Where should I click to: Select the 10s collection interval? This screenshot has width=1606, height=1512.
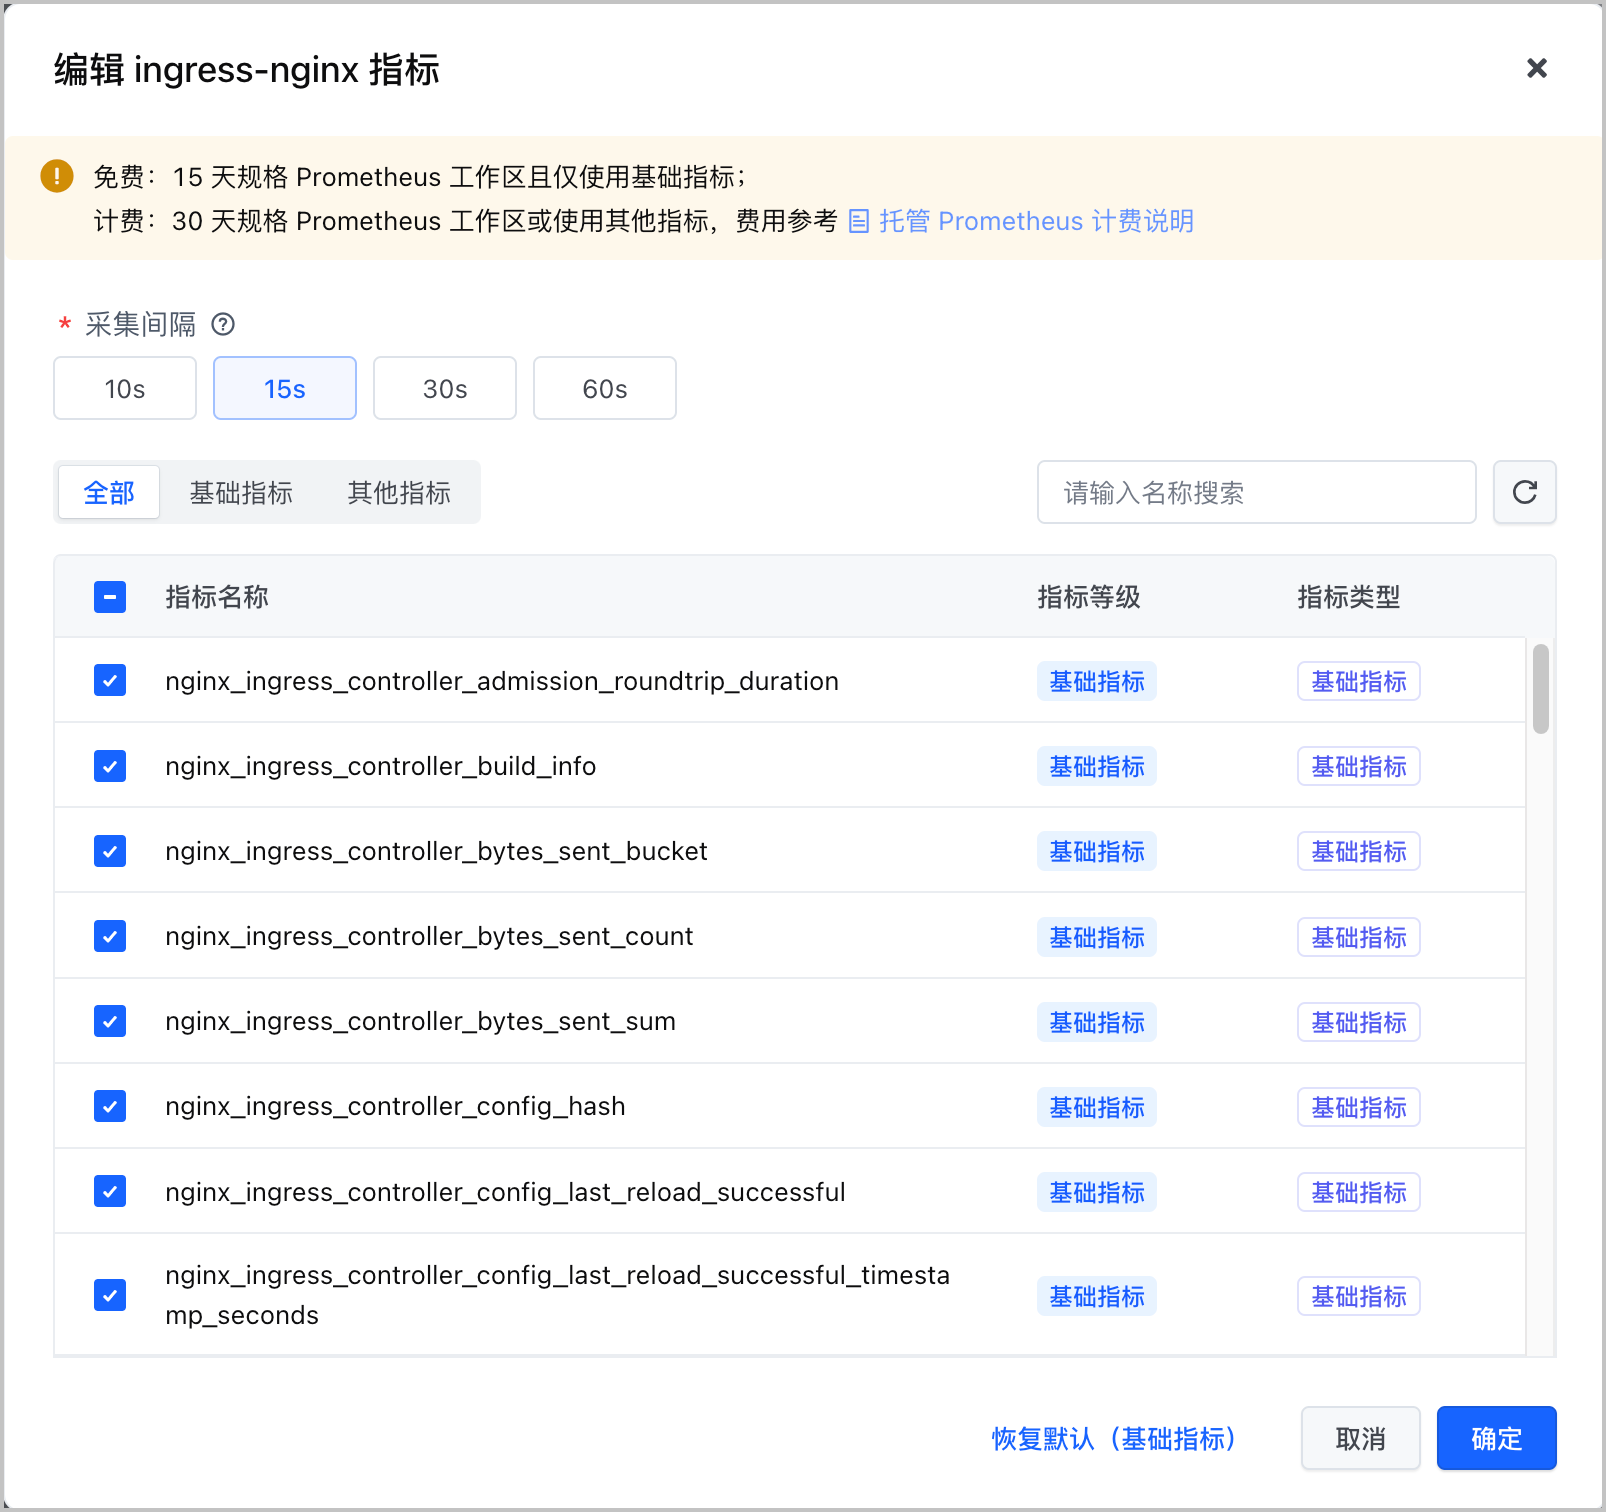pos(125,388)
